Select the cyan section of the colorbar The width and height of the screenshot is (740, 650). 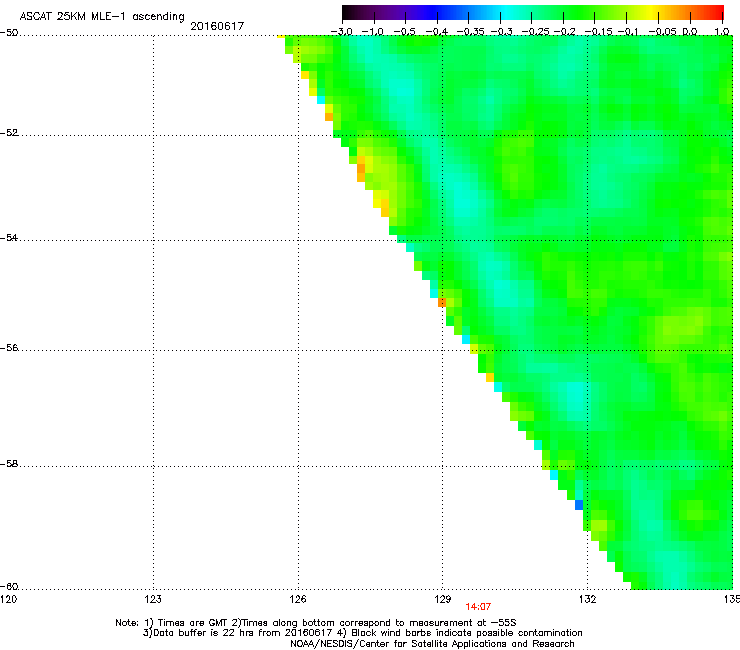(x=505, y=12)
